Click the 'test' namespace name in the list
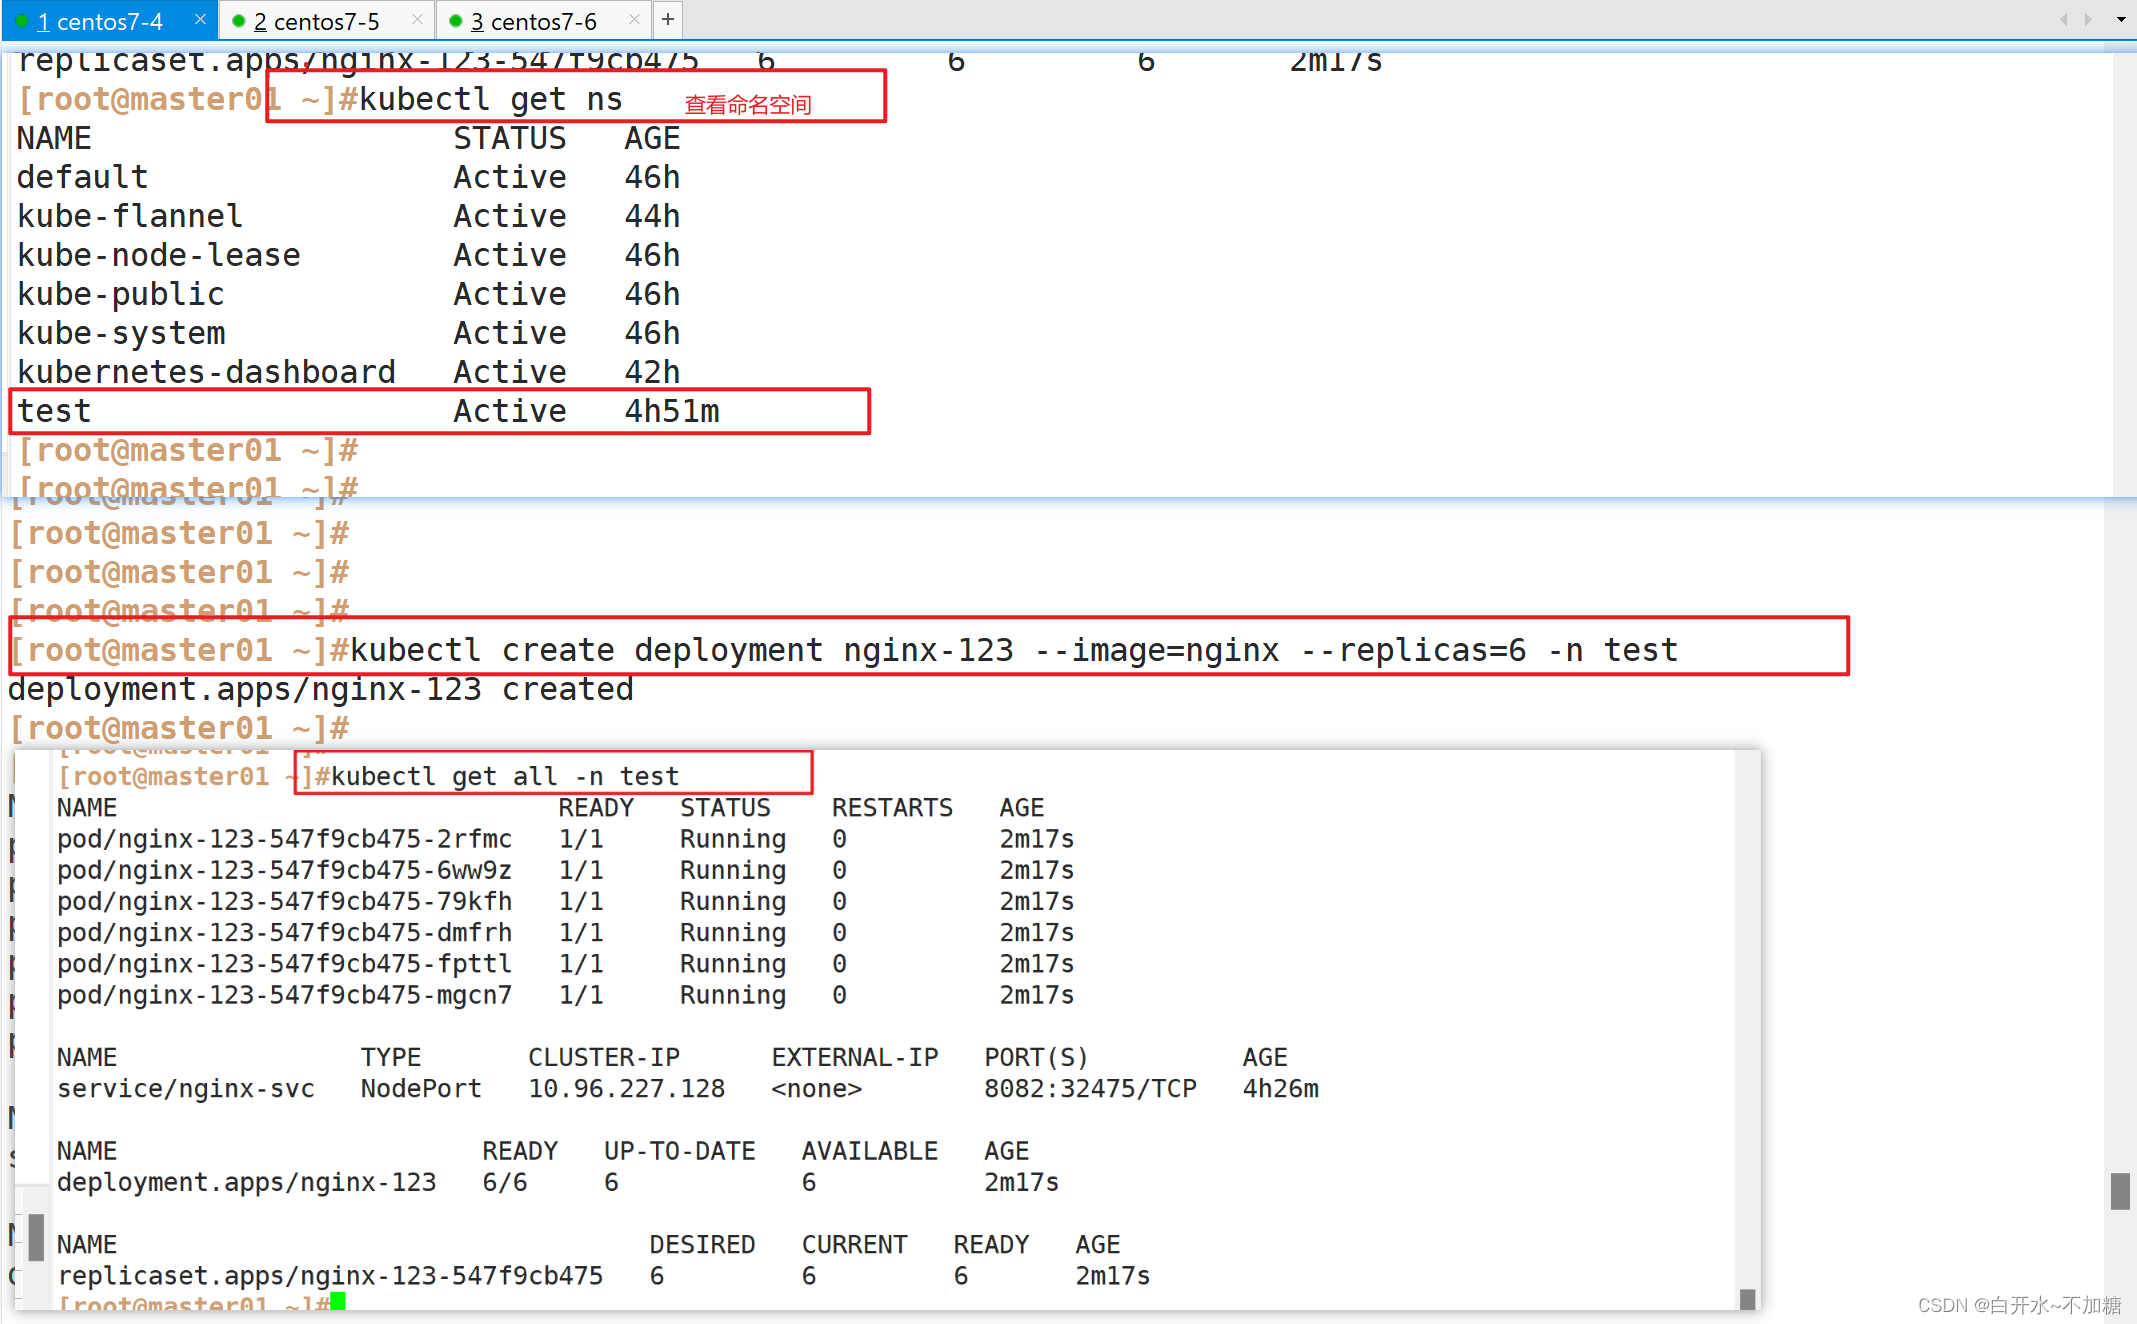Image resolution: width=2137 pixels, height=1324 pixels. pos(54,411)
